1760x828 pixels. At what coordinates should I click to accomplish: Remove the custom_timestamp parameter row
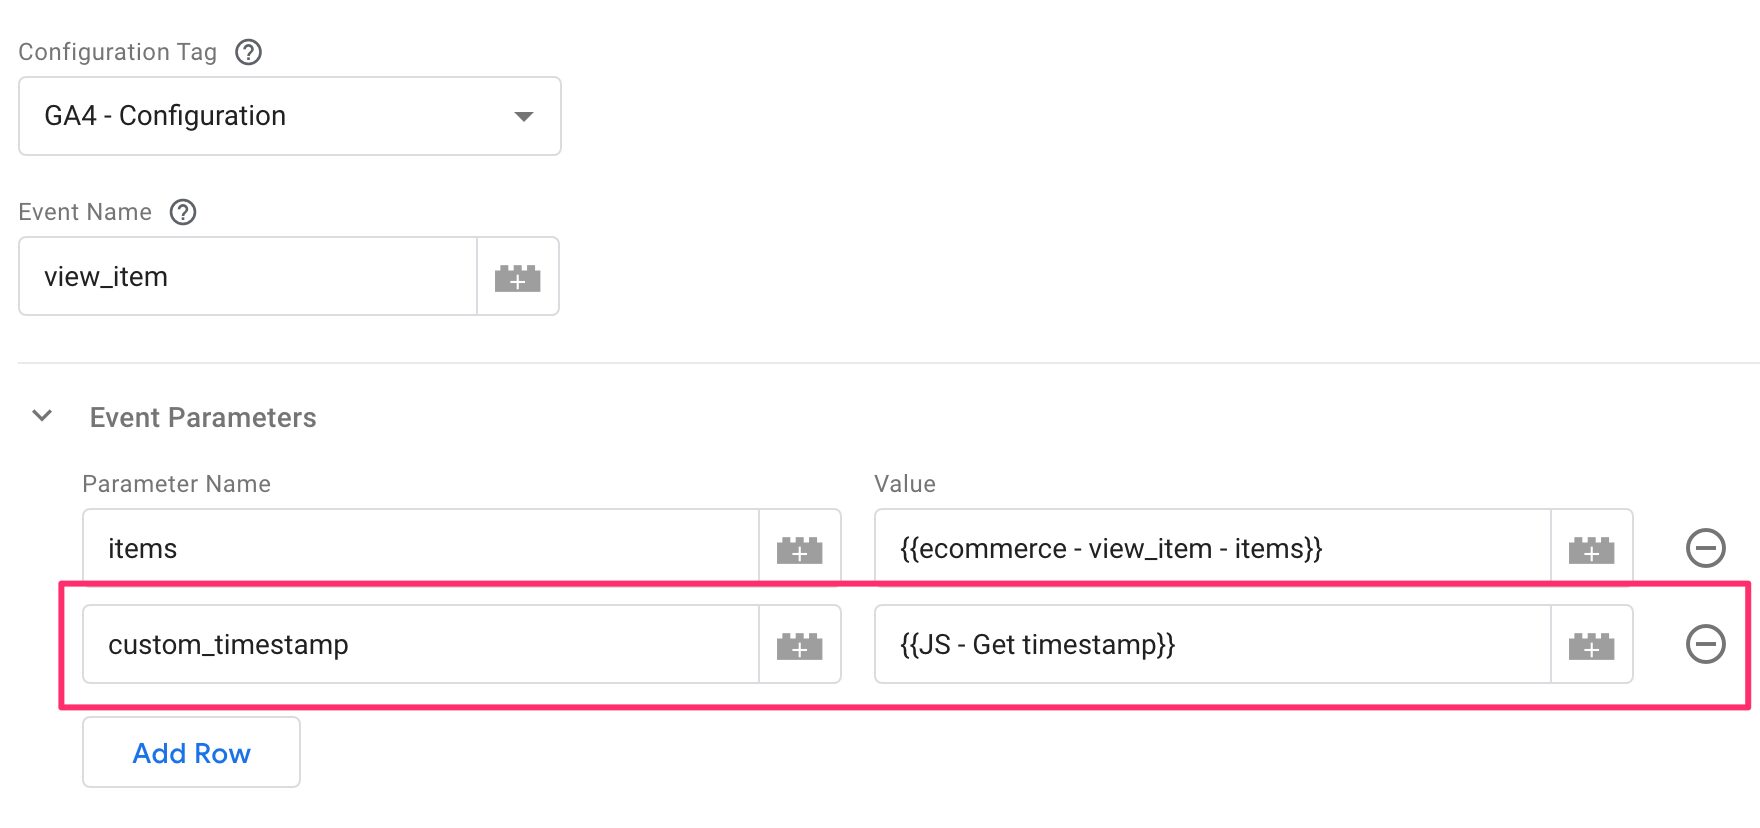coord(1706,644)
